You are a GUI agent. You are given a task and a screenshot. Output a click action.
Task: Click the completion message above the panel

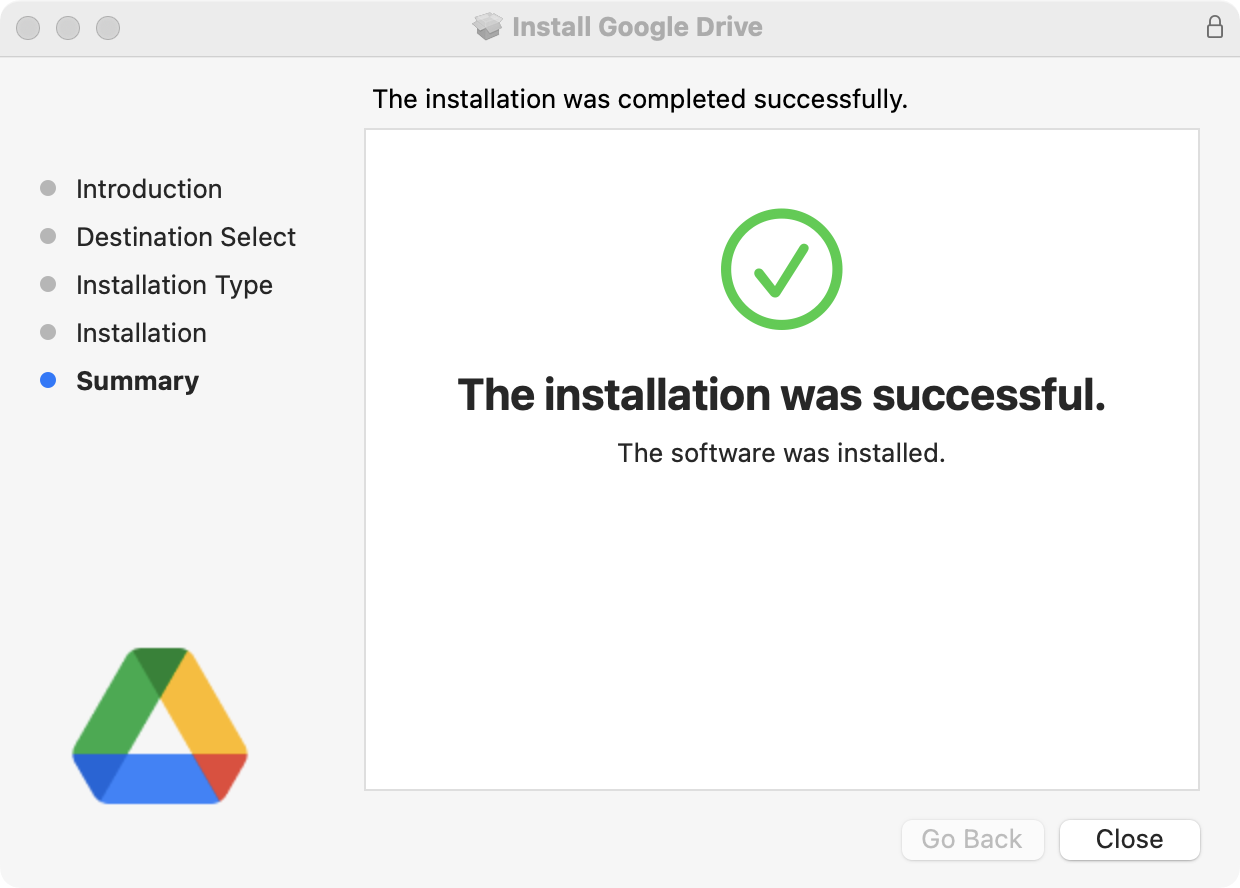[640, 99]
